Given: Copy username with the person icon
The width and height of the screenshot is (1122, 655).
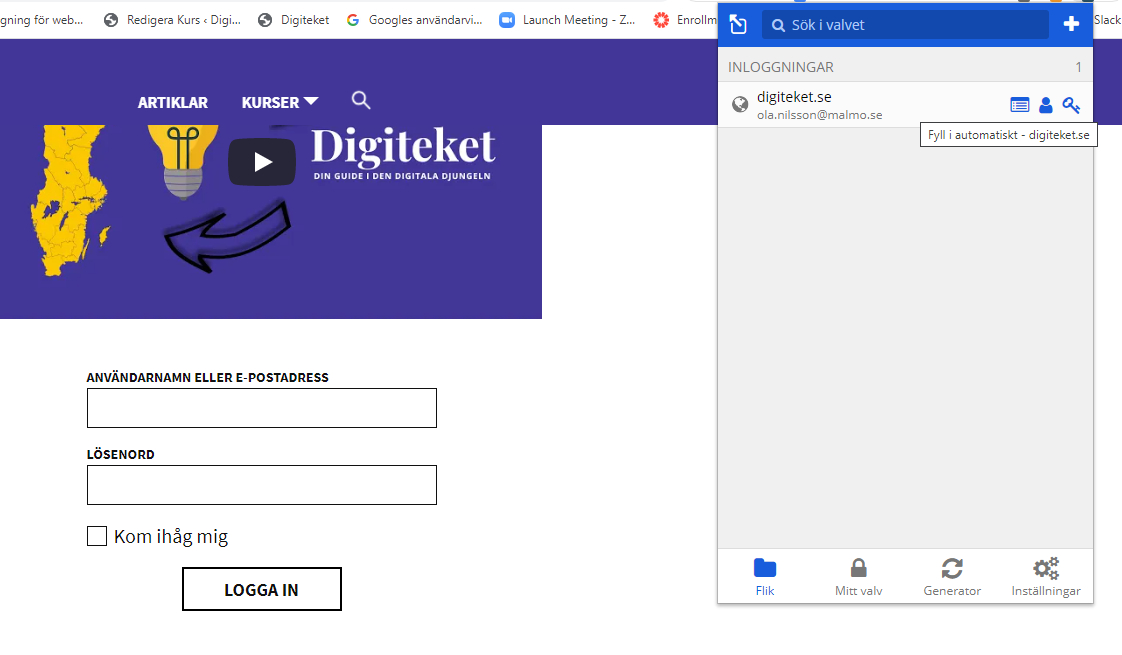Looking at the screenshot, I should [1045, 104].
